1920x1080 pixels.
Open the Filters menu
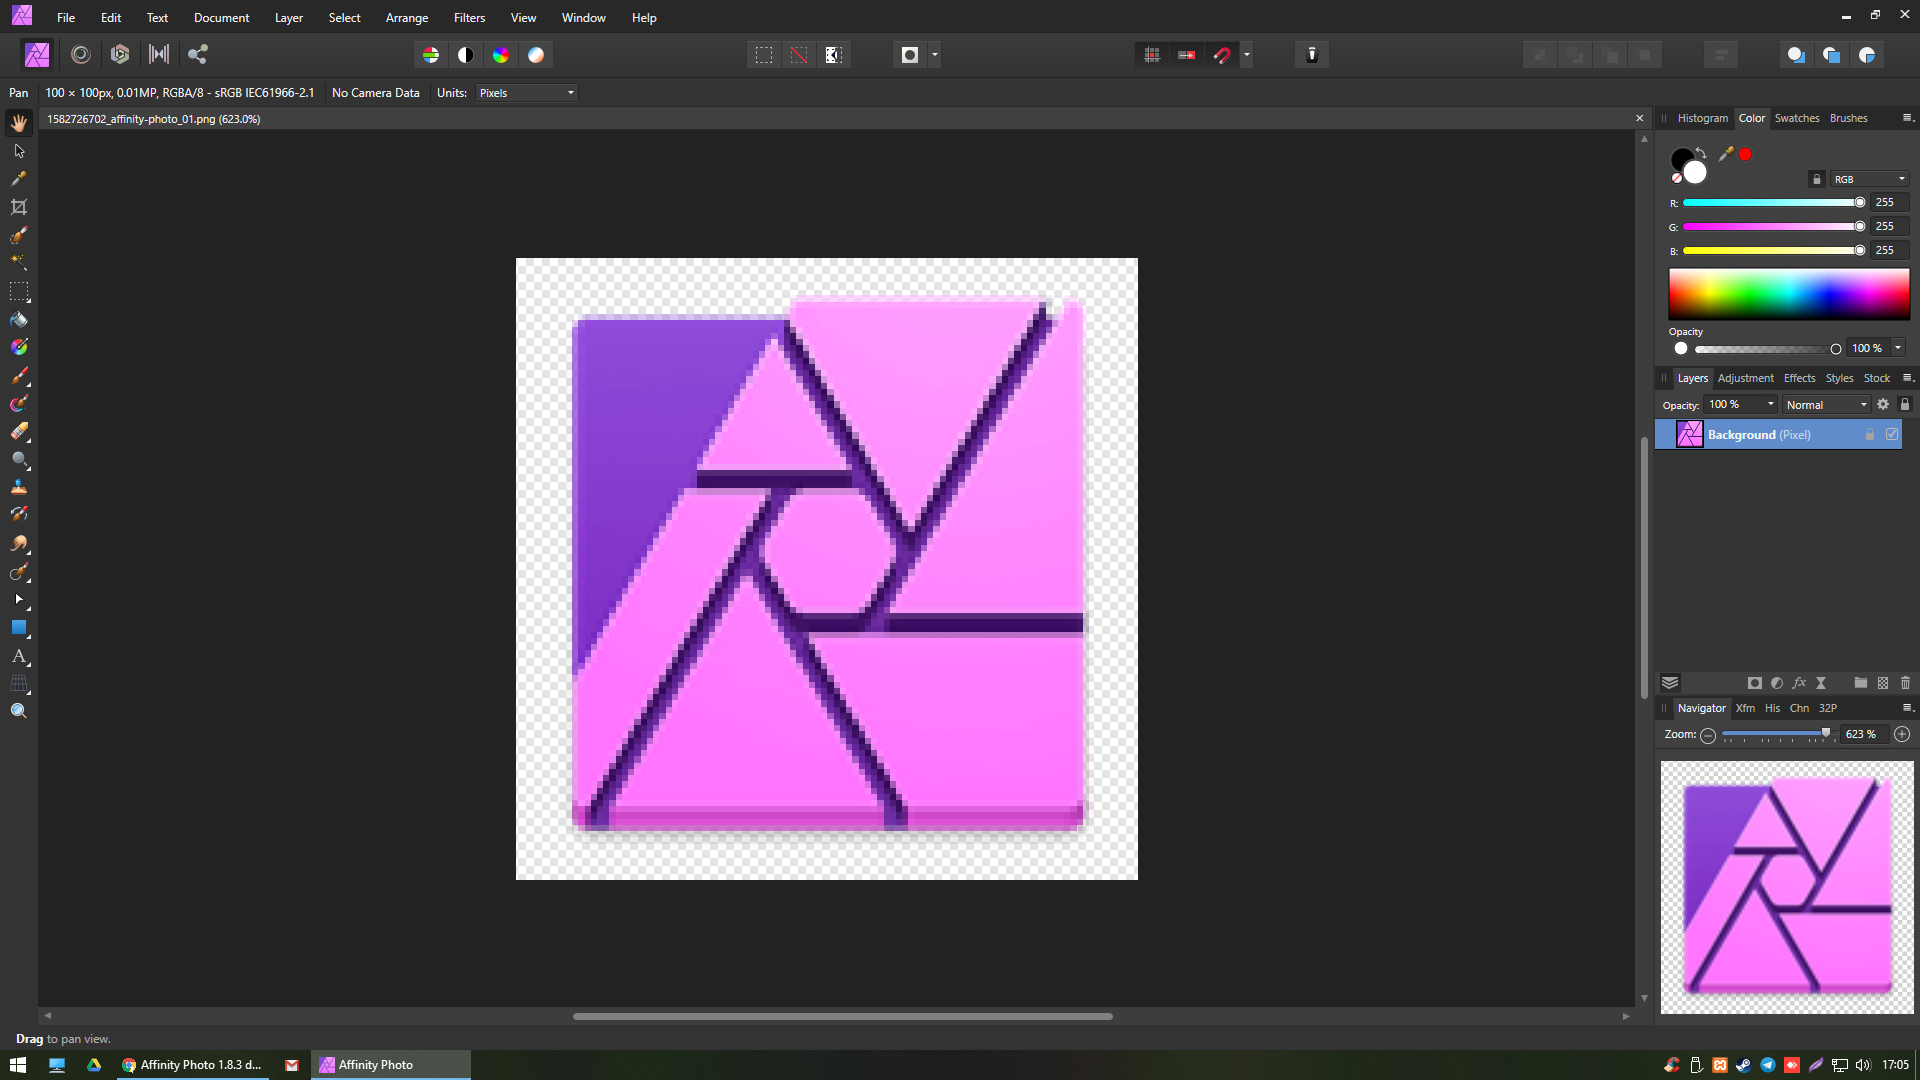click(x=469, y=18)
